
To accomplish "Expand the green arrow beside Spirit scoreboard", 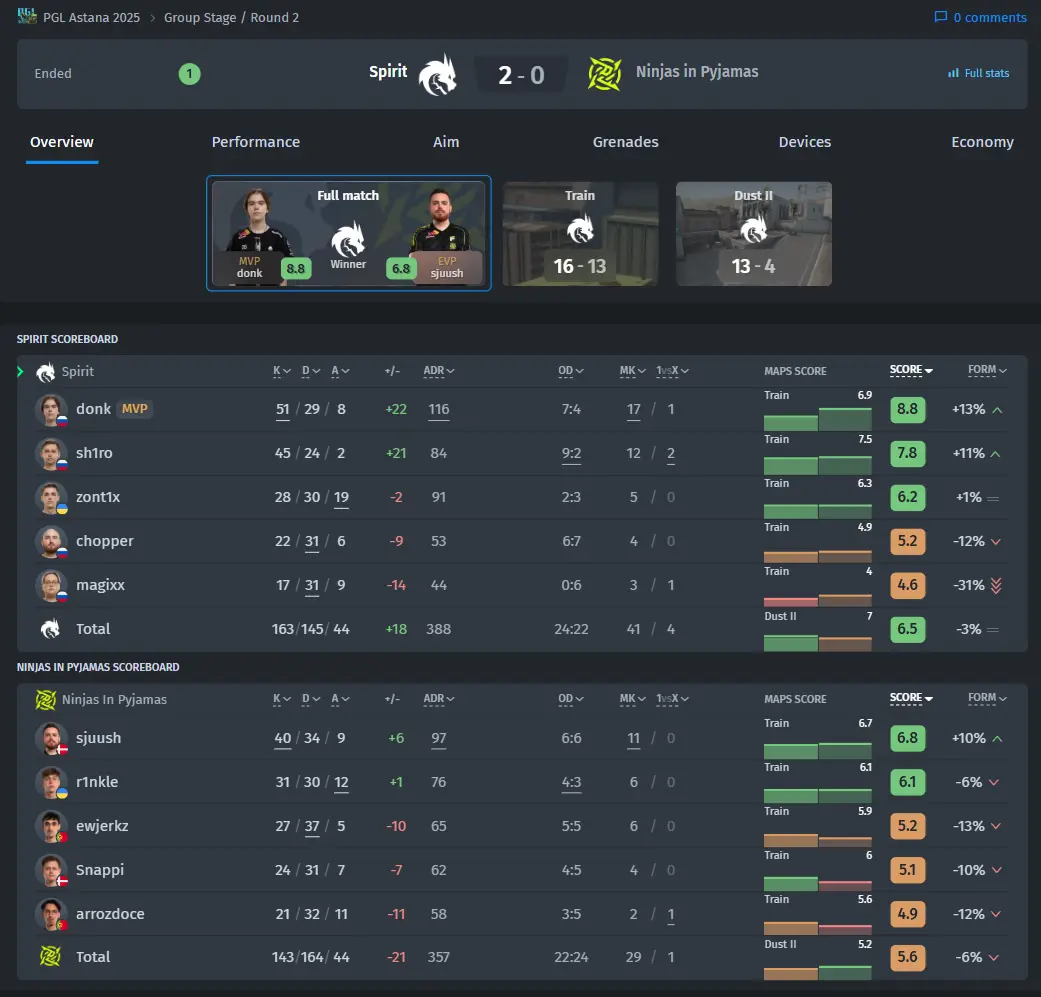I will [x=21, y=372].
